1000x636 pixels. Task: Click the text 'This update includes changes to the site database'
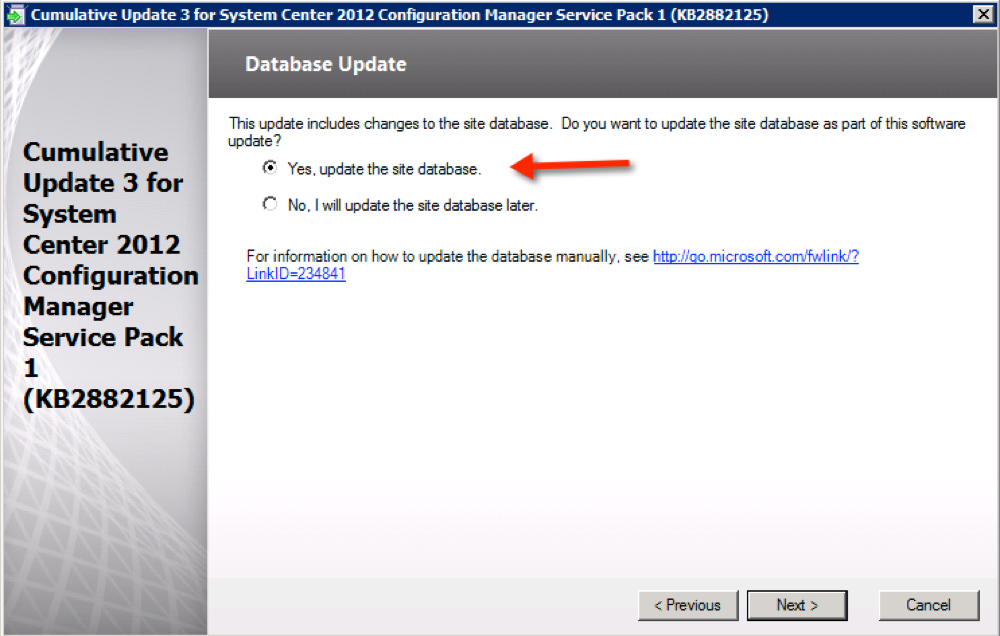tap(390, 123)
